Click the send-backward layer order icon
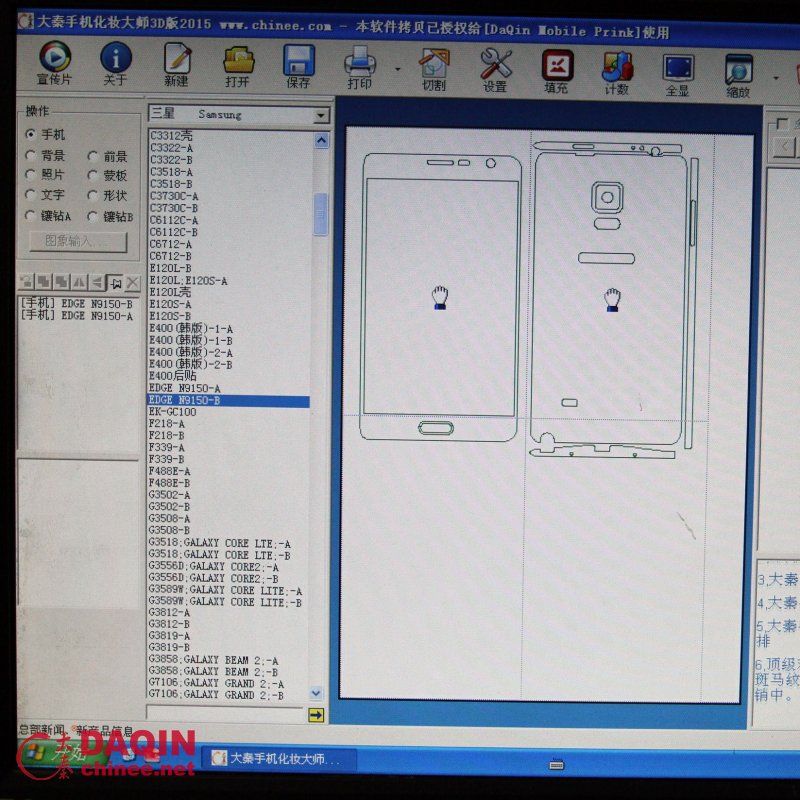800x800 pixels. tap(62, 281)
